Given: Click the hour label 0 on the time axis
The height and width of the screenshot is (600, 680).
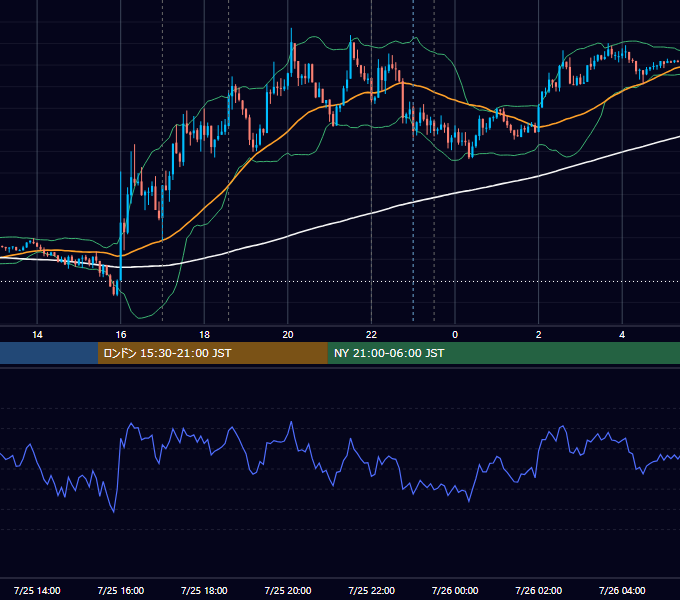Looking at the screenshot, I should [455, 335].
